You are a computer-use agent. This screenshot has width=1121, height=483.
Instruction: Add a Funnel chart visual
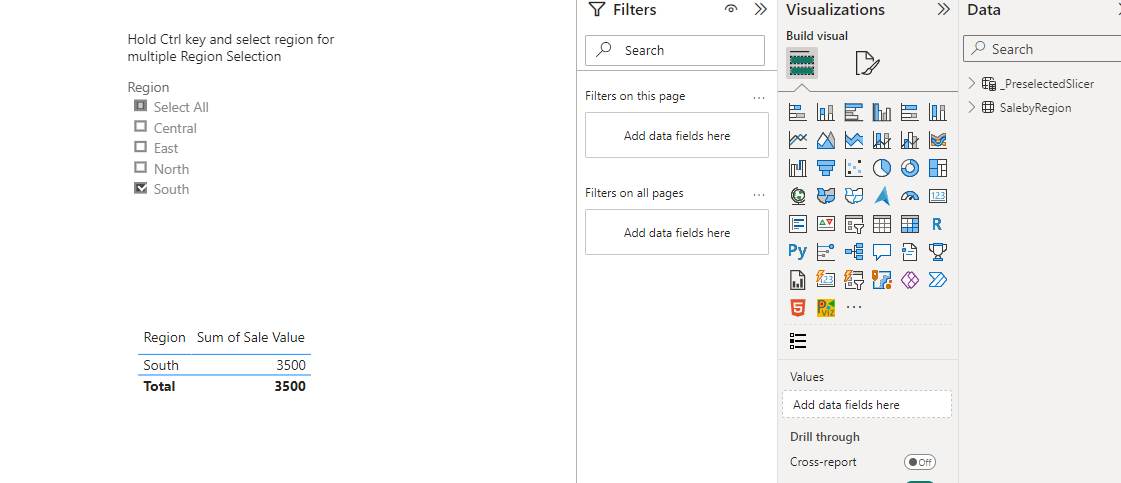point(826,168)
